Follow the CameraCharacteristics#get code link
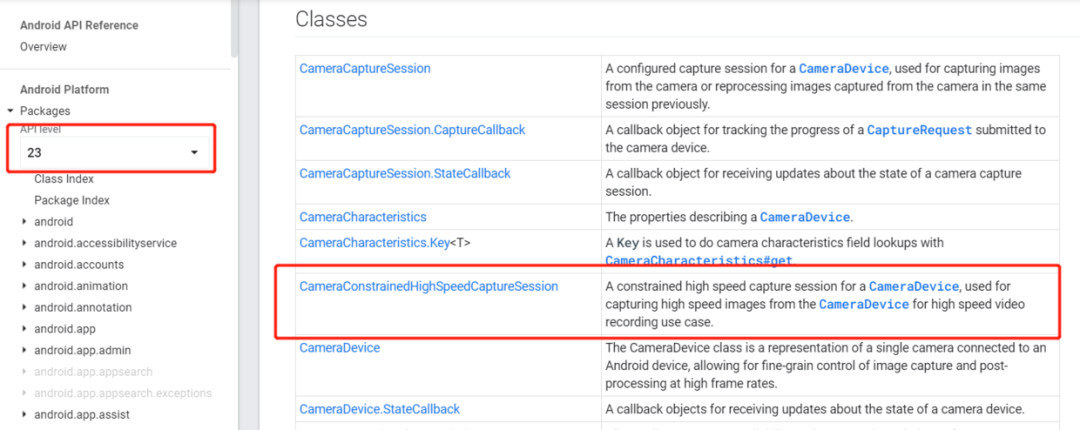 pos(699,260)
